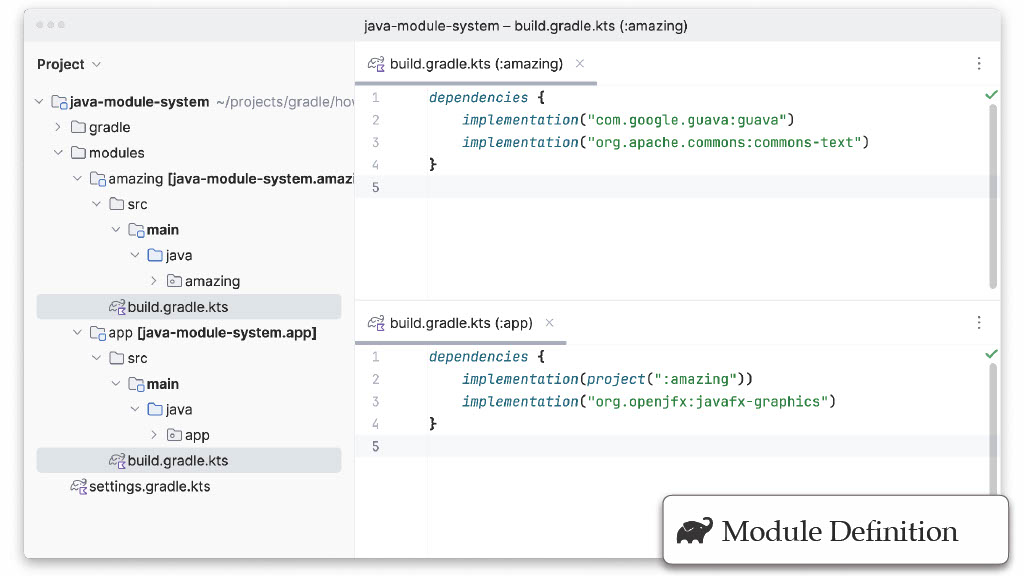Click src folder icon under amazing module

point(117,204)
